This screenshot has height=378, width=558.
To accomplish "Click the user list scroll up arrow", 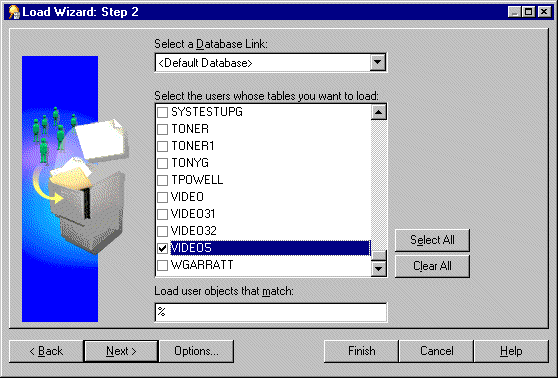I will pyautogui.click(x=379, y=112).
